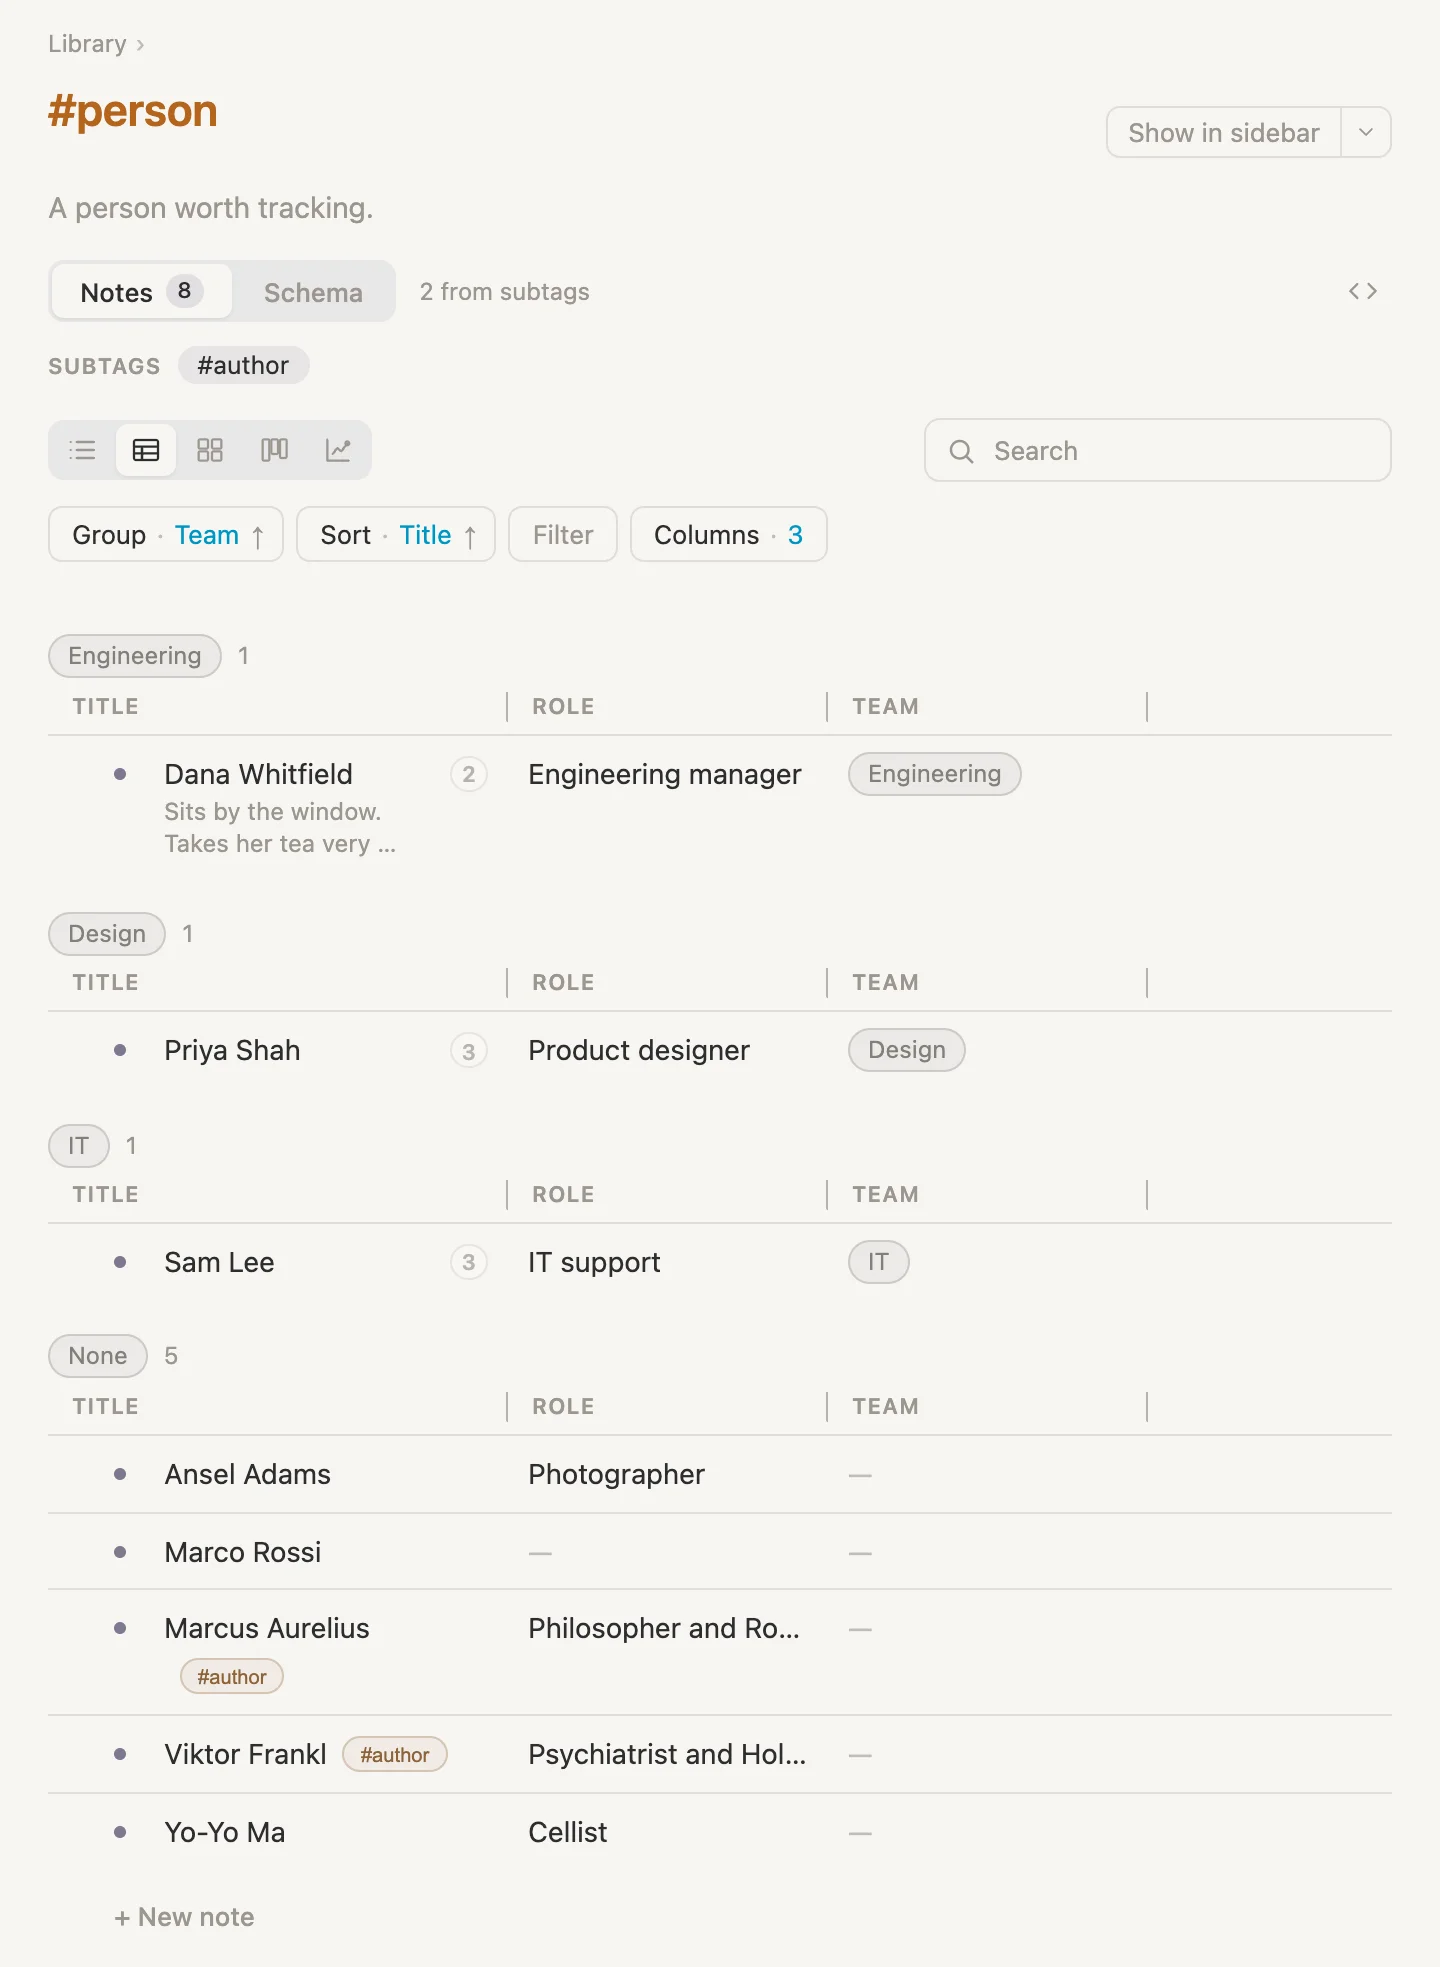Click the bullet beside Marcus Aurelius

pyautogui.click(x=120, y=1628)
